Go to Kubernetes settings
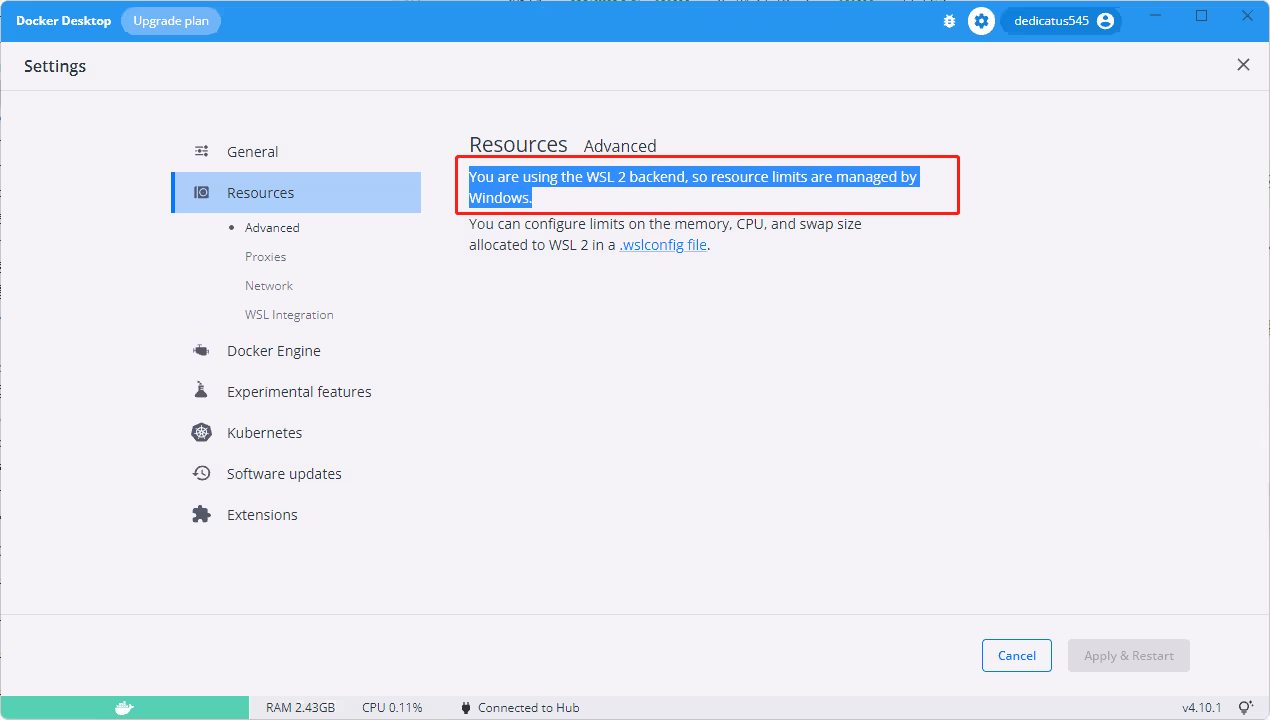This screenshot has height=720, width=1270. (x=296, y=433)
